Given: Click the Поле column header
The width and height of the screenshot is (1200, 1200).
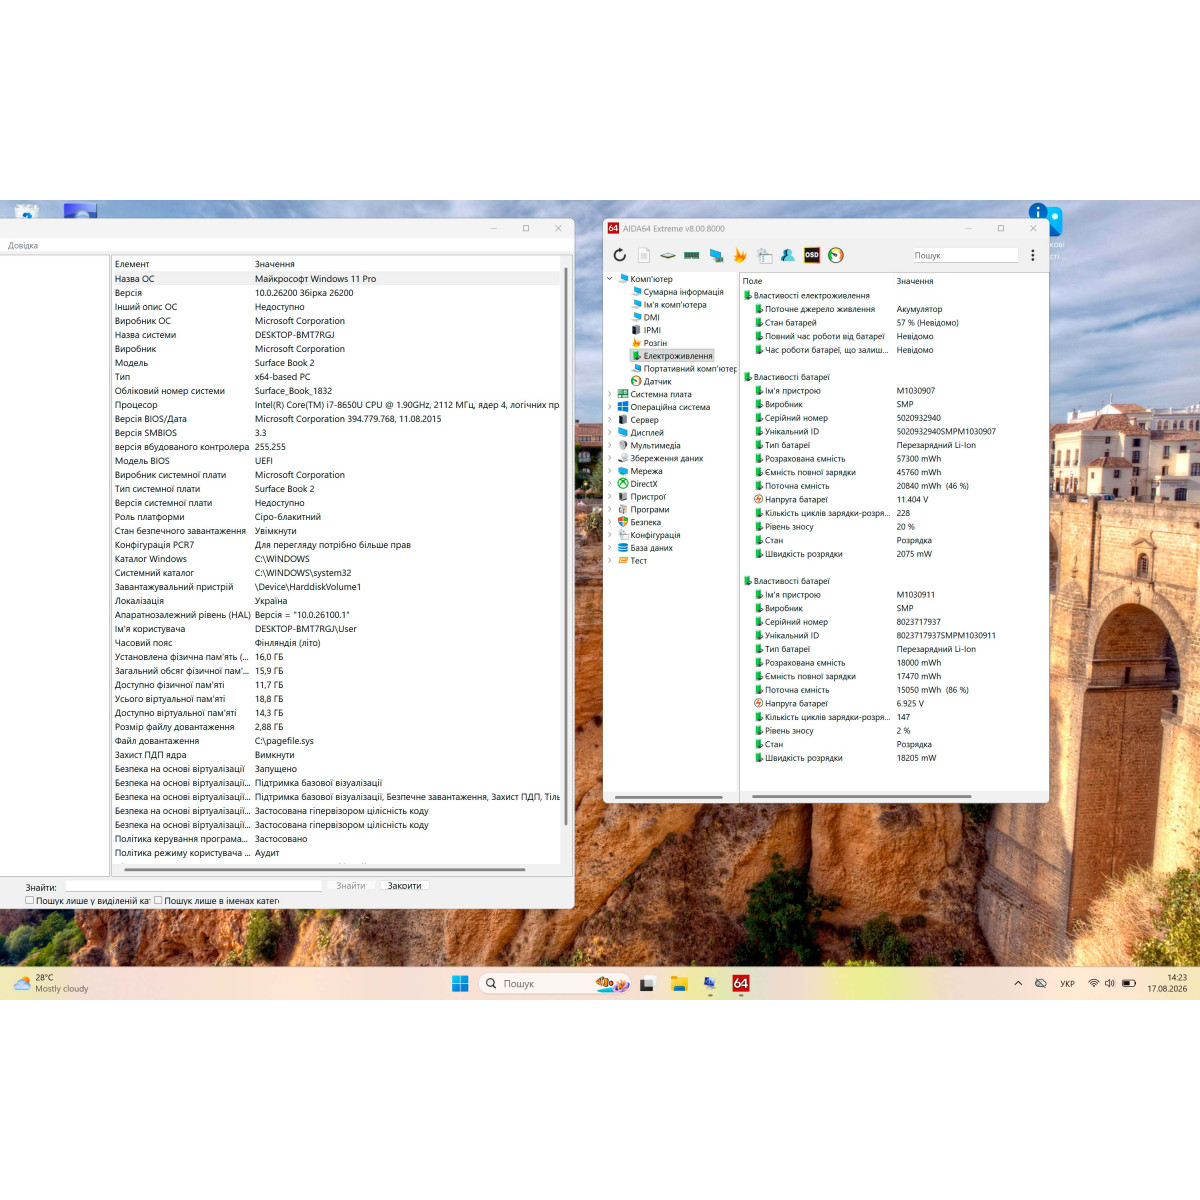Looking at the screenshot, I should tap(753, 281).
